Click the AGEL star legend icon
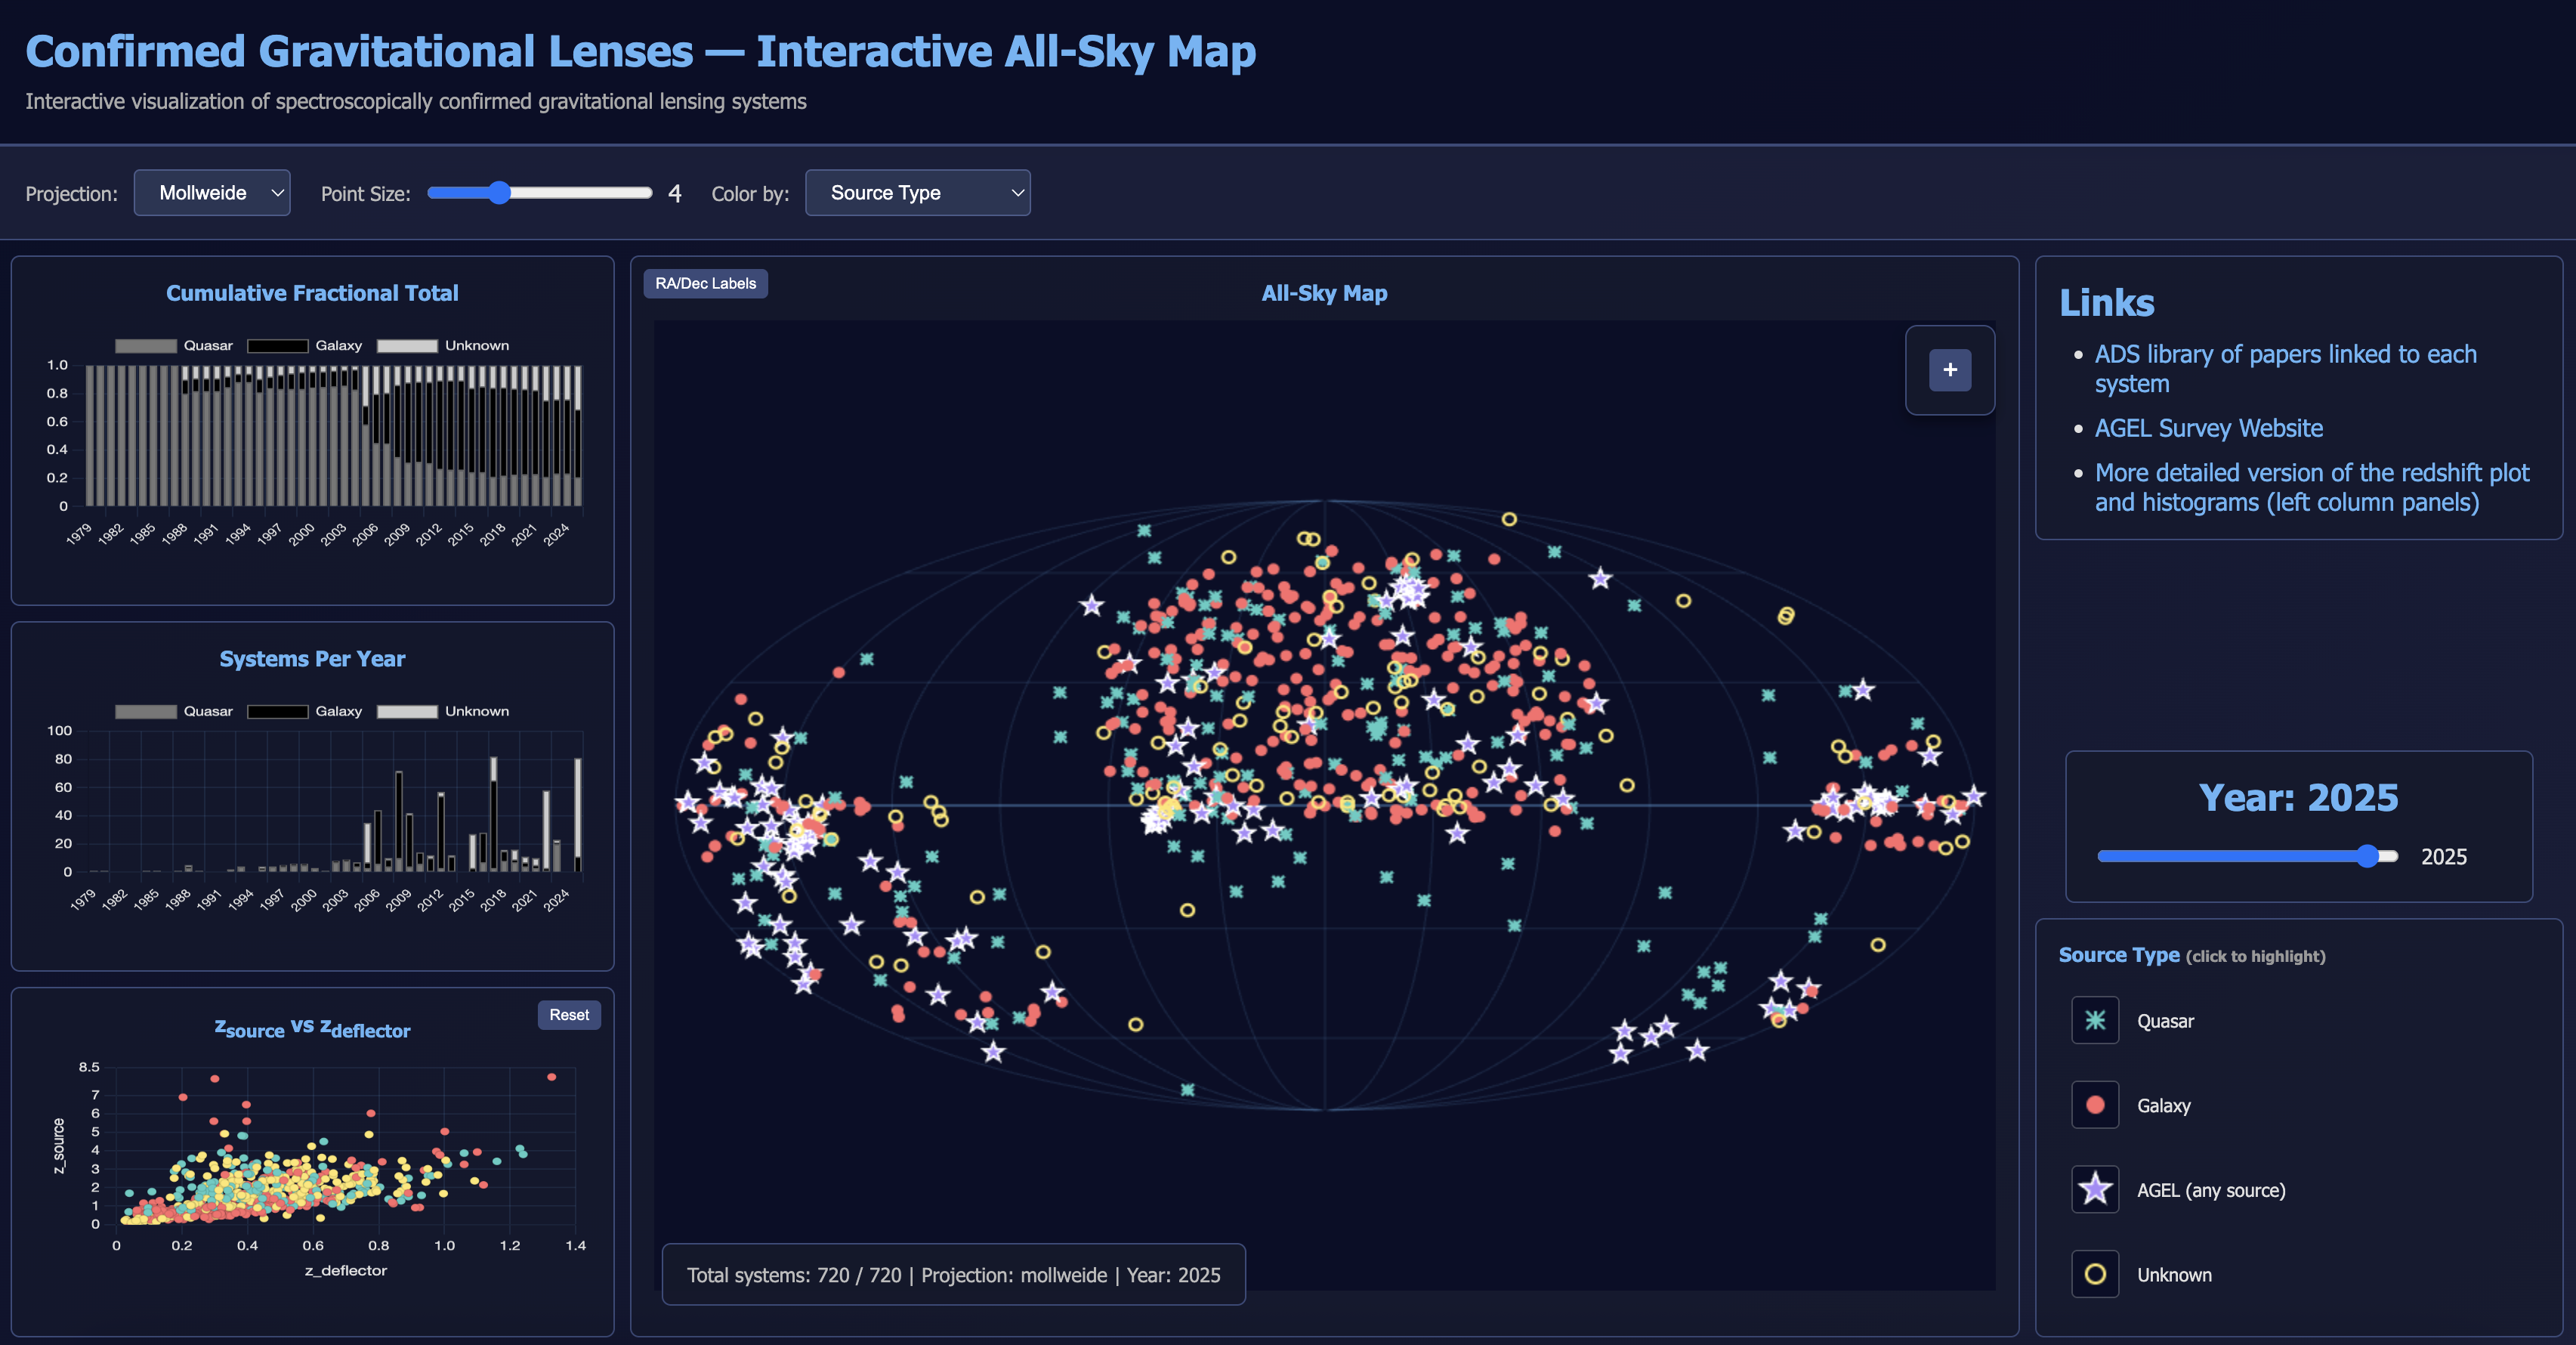 pos(2095,1189)
